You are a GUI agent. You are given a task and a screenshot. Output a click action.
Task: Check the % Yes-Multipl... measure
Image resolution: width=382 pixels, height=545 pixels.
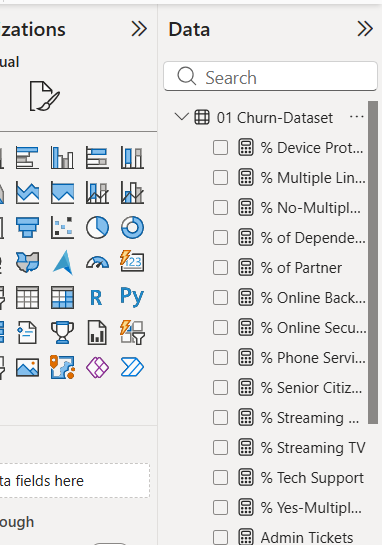[220, 507]
